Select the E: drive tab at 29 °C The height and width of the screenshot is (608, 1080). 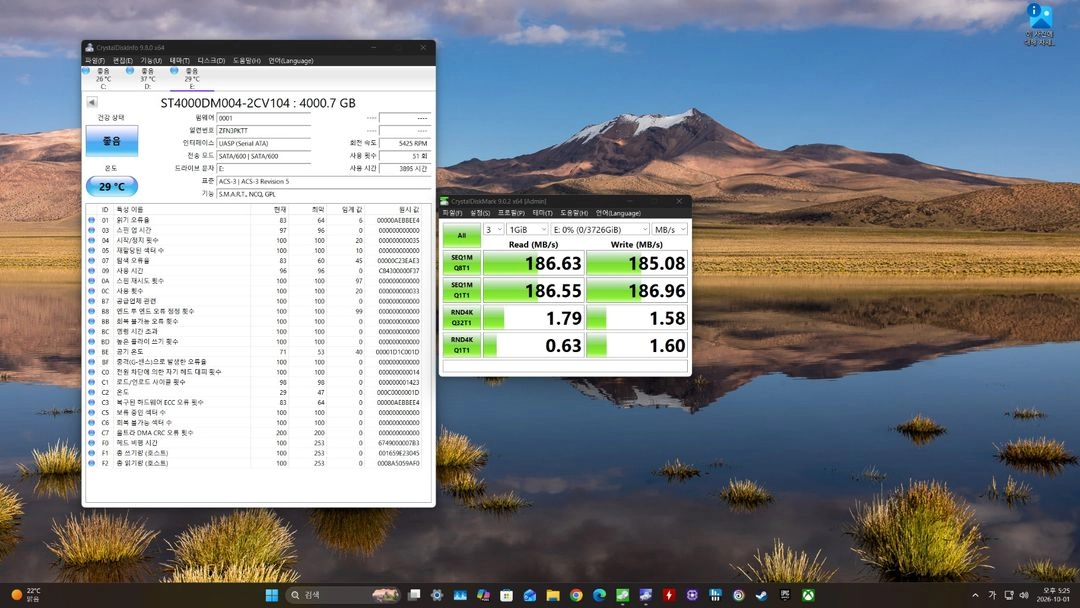pyautogui.click(x=191, y=78)
